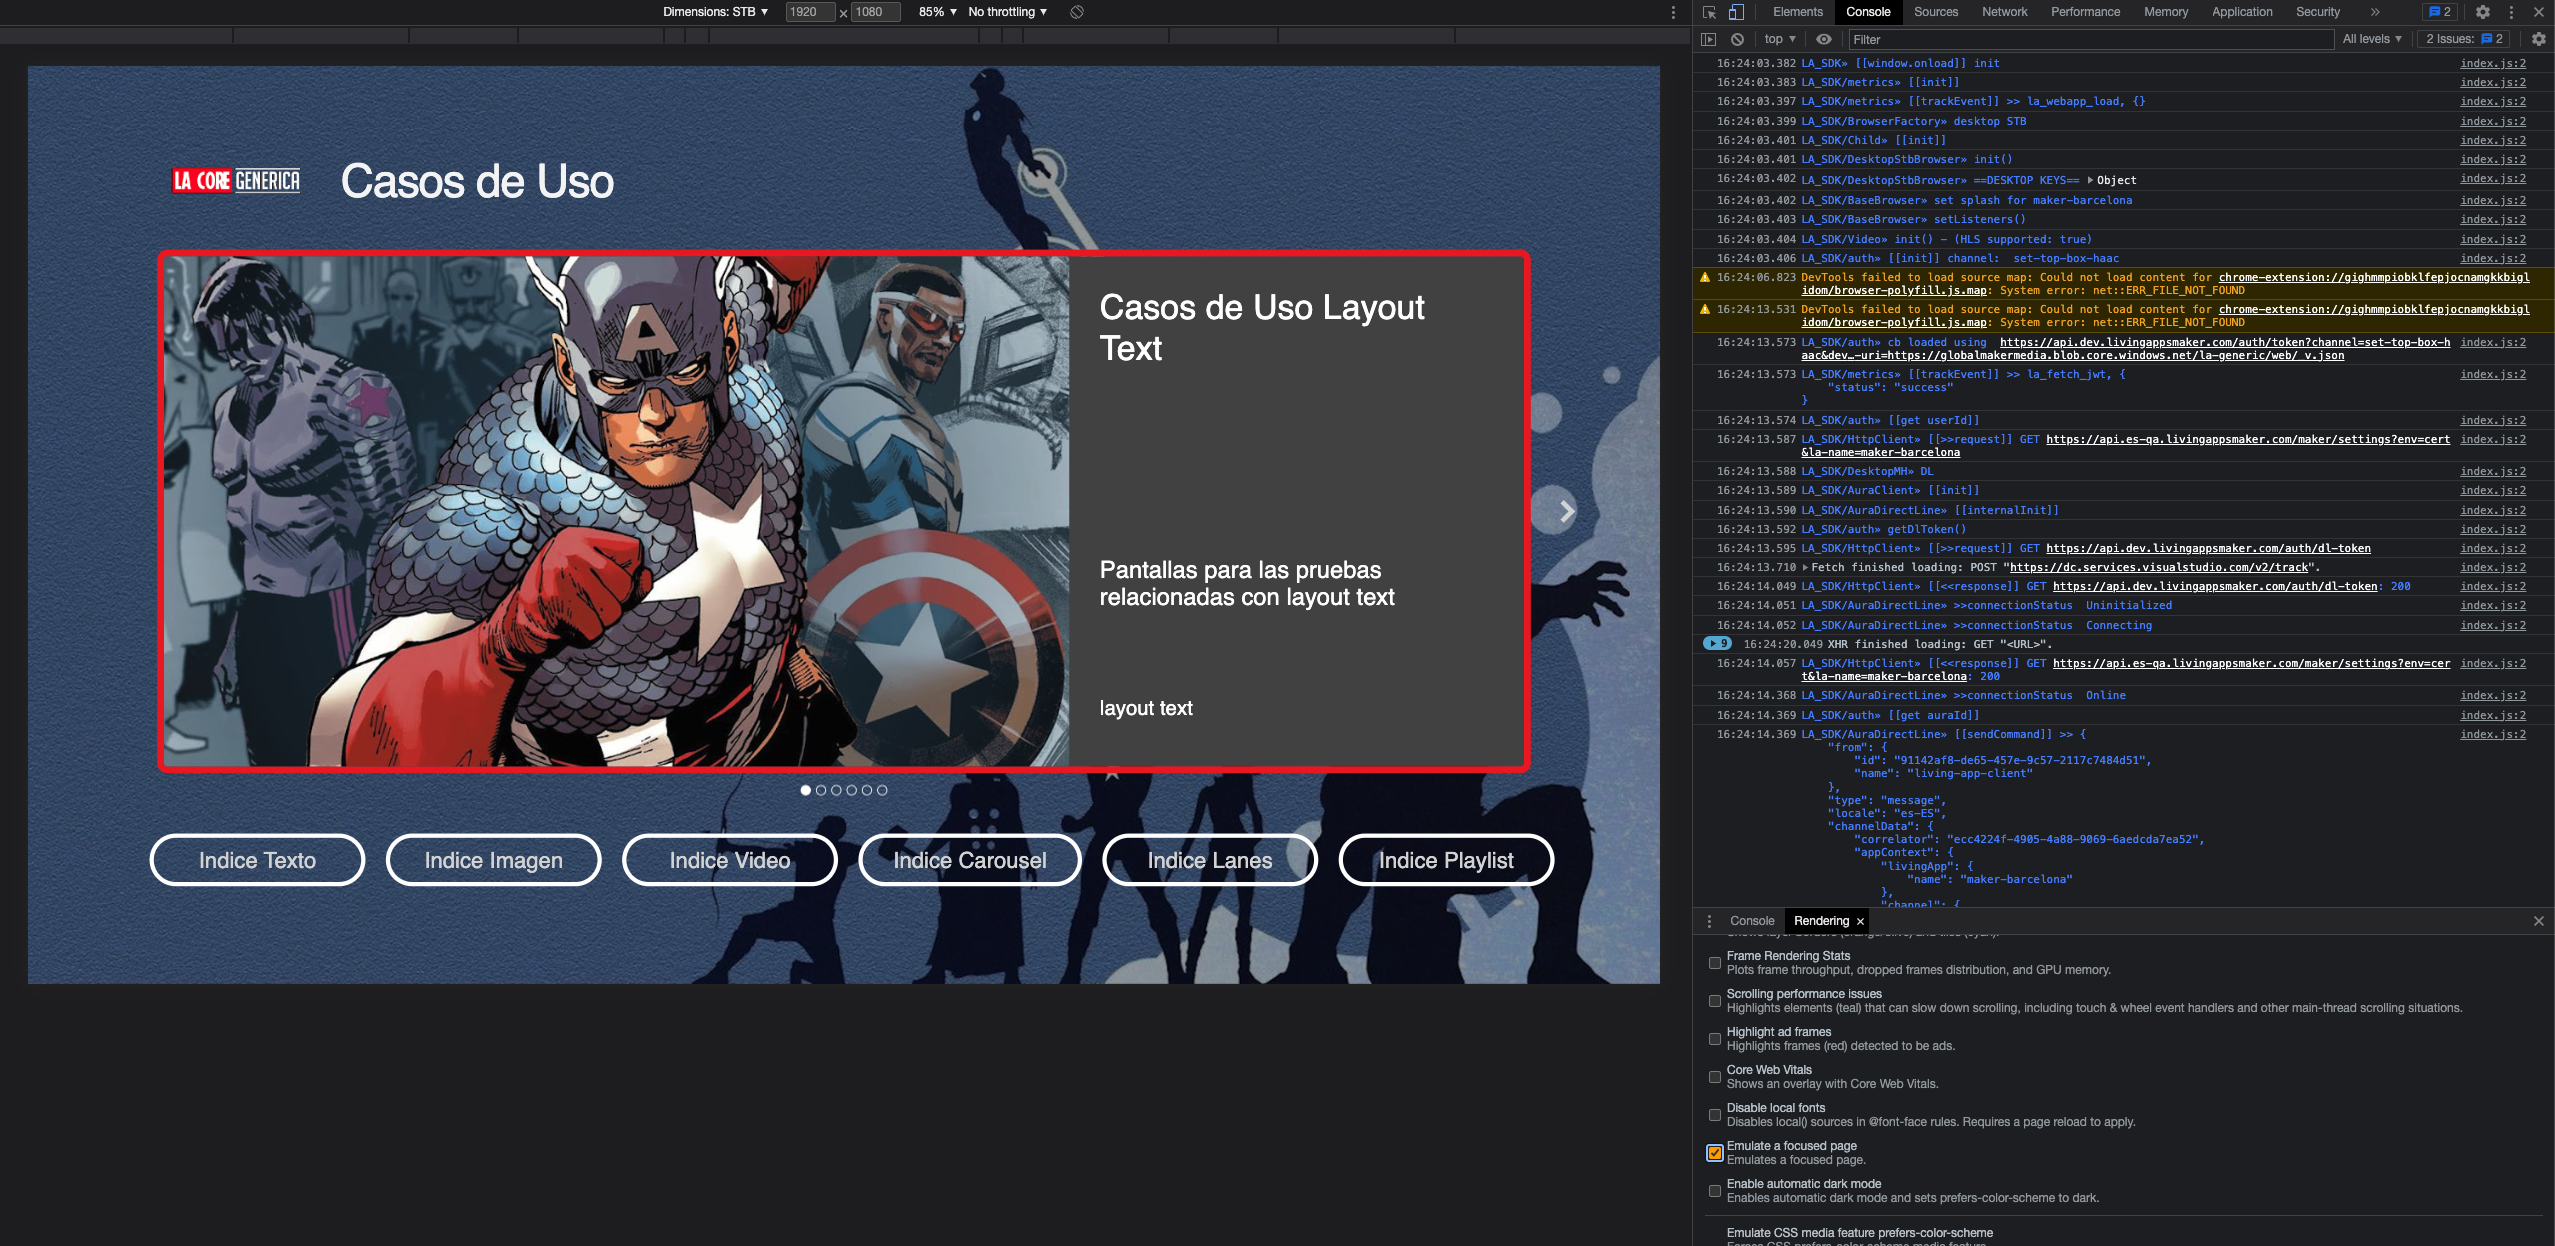Open the device toolbar three-dot options
This screenshot has width=2555, height=1246.
point(1673,12)
